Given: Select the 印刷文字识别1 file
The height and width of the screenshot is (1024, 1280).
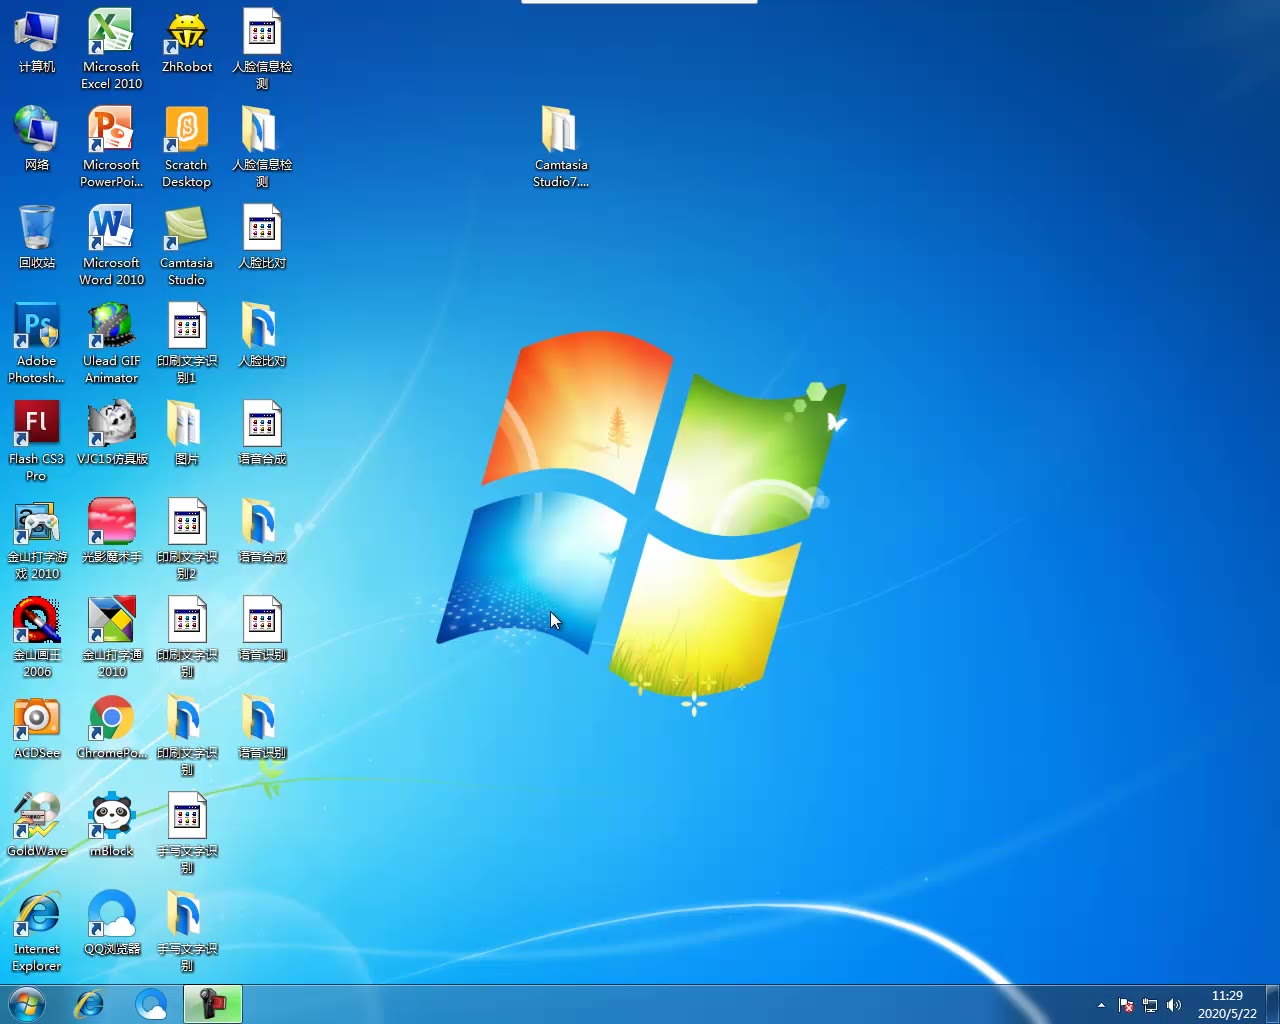Looking at the screenshot, I should click(186, 343).
